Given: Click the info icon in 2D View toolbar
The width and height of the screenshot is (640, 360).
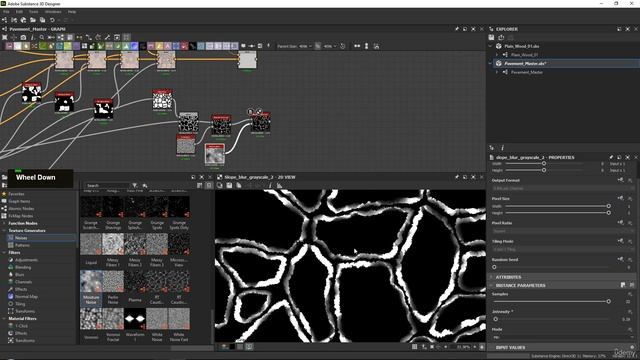Looking at the screenshot, I should (x=270, y=185).
